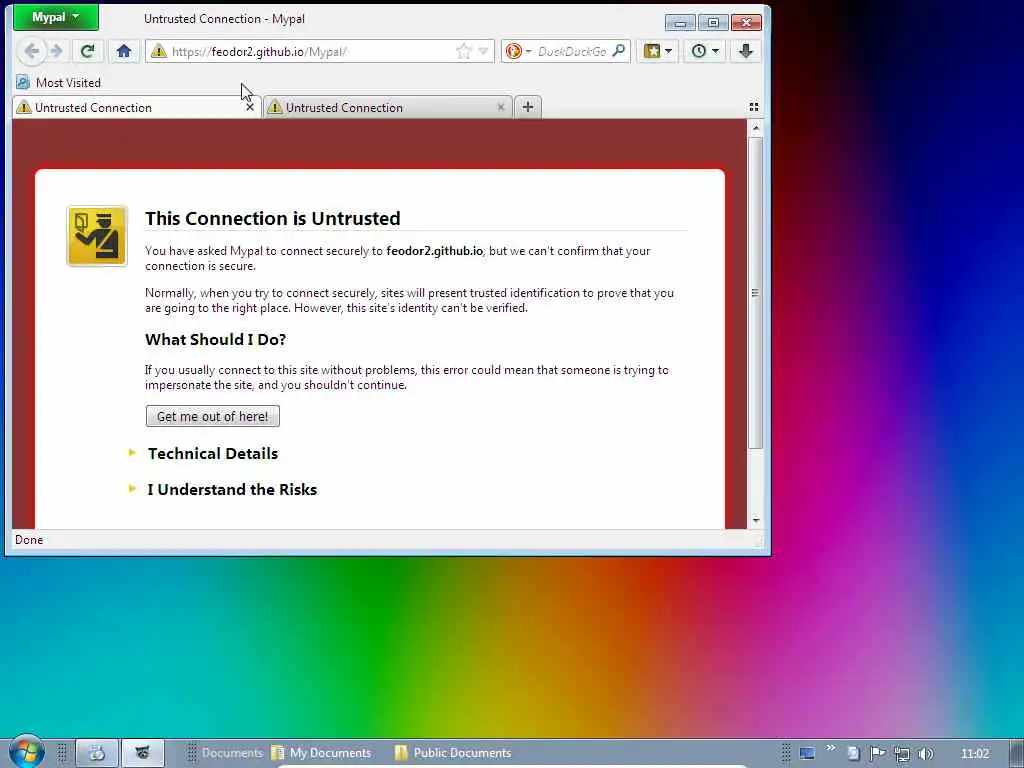This screenshot has height=768, width=1024.
Task: Click the Mypal raccoon taskbar icon
Action: pos(142,753)
